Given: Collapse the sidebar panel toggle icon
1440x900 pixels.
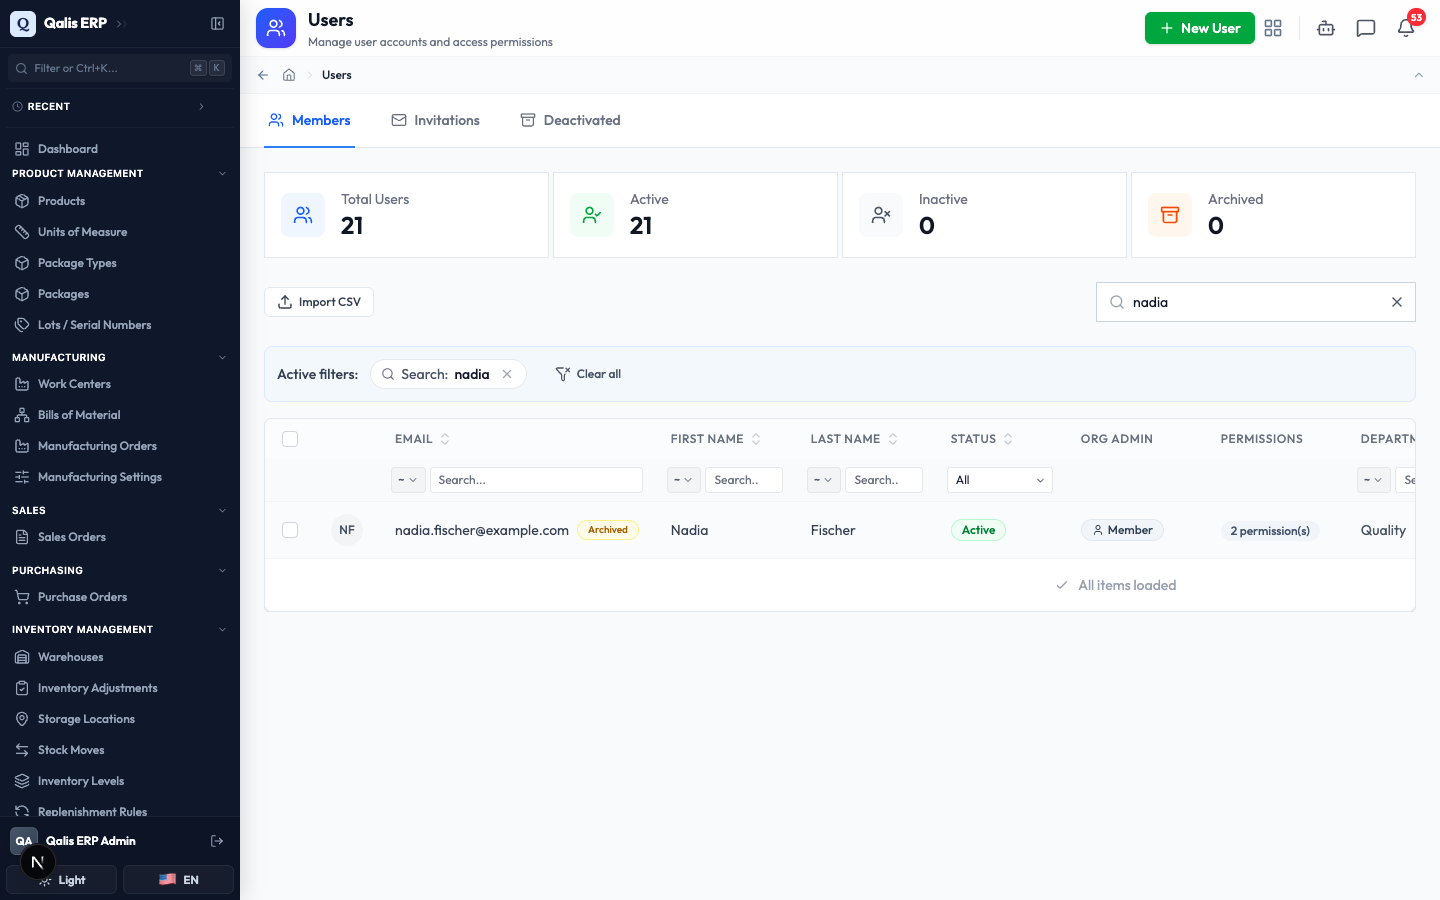Looking at the screenshot, I should coord(217,23).
